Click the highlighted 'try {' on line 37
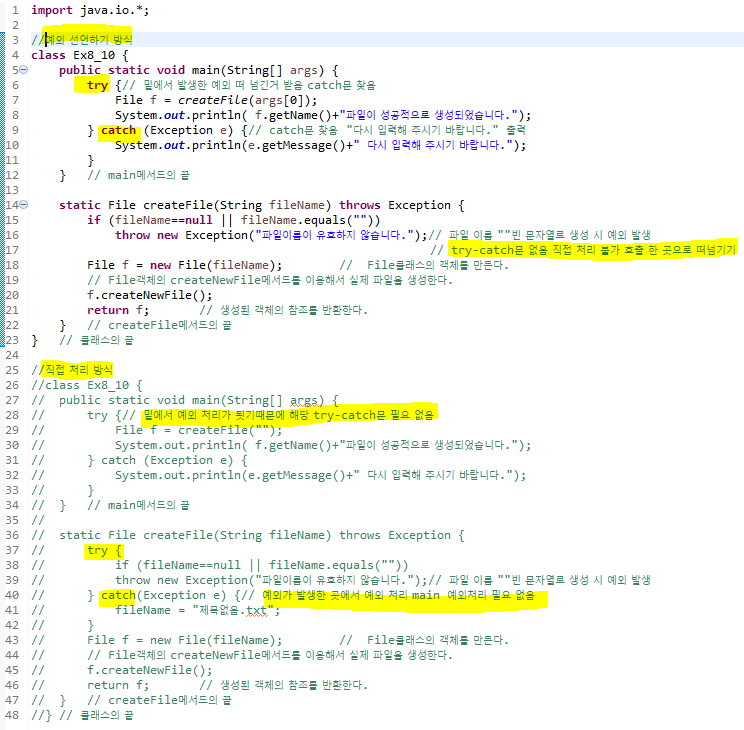744x730 pixels. click(x=104, y=551)
